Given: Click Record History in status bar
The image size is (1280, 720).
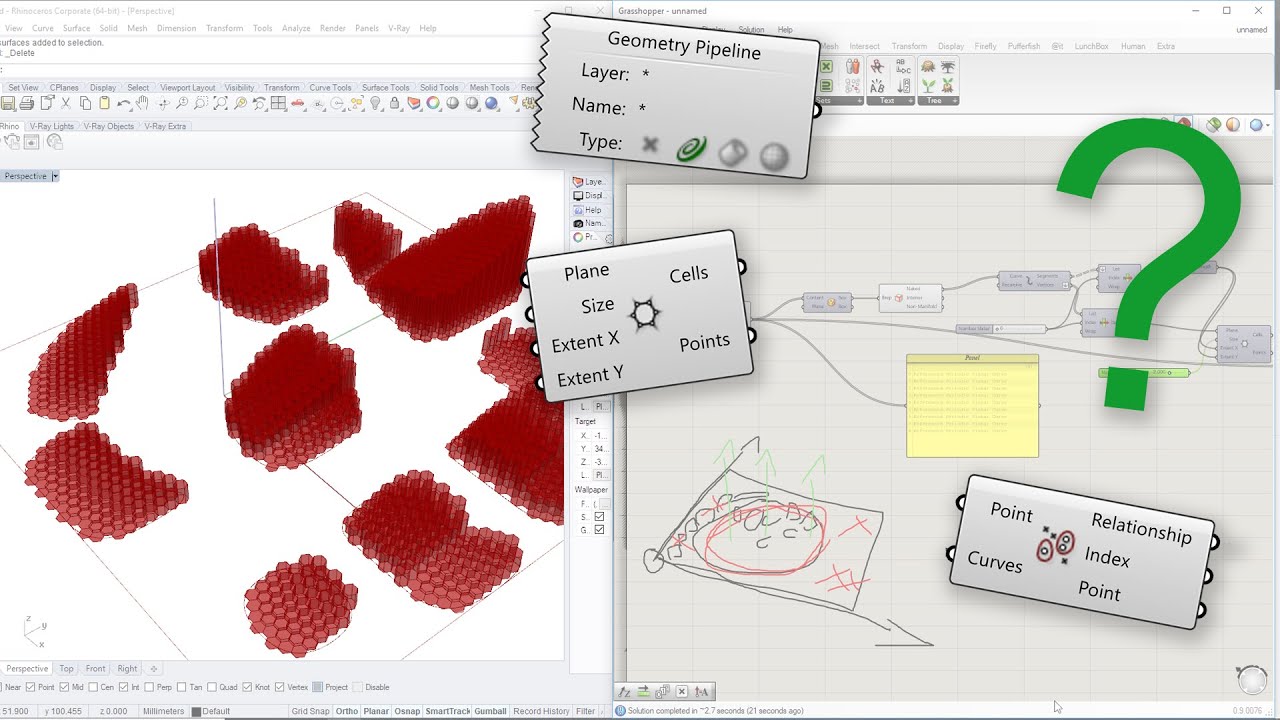Looking at the screenshot, I should (541, 711).
